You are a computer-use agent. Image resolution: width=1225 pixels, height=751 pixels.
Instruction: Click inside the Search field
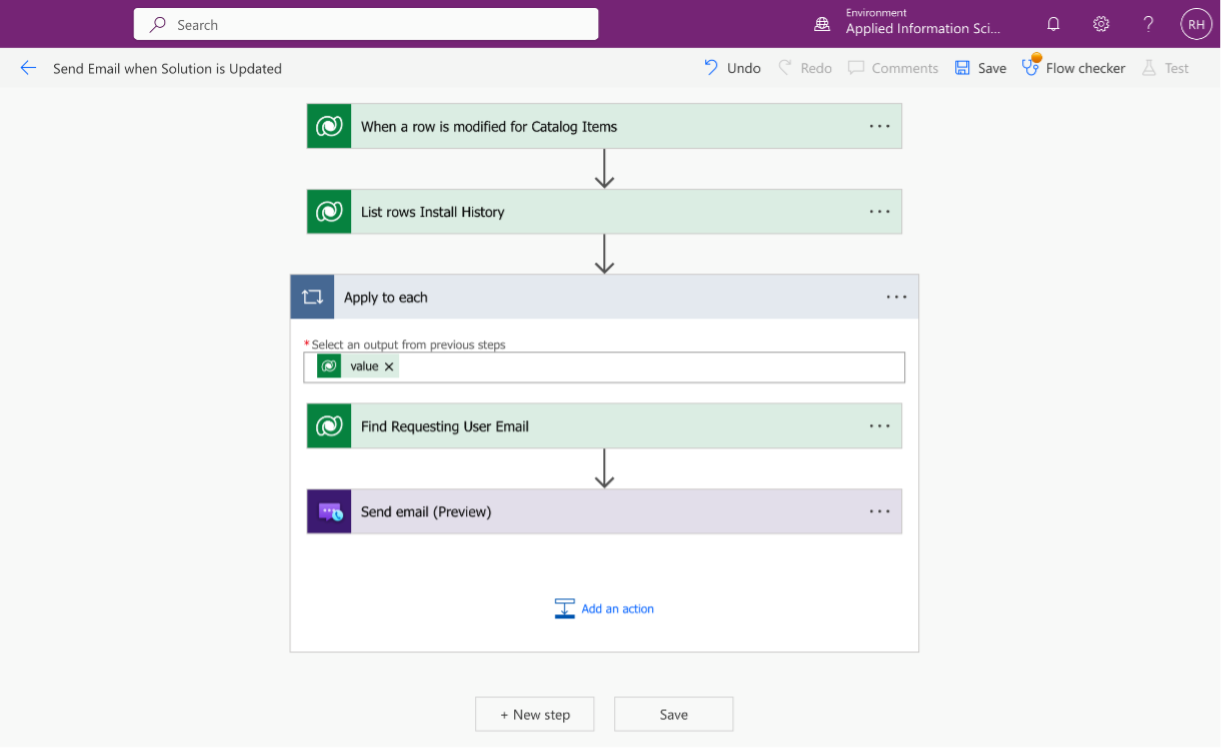point(365,23)
